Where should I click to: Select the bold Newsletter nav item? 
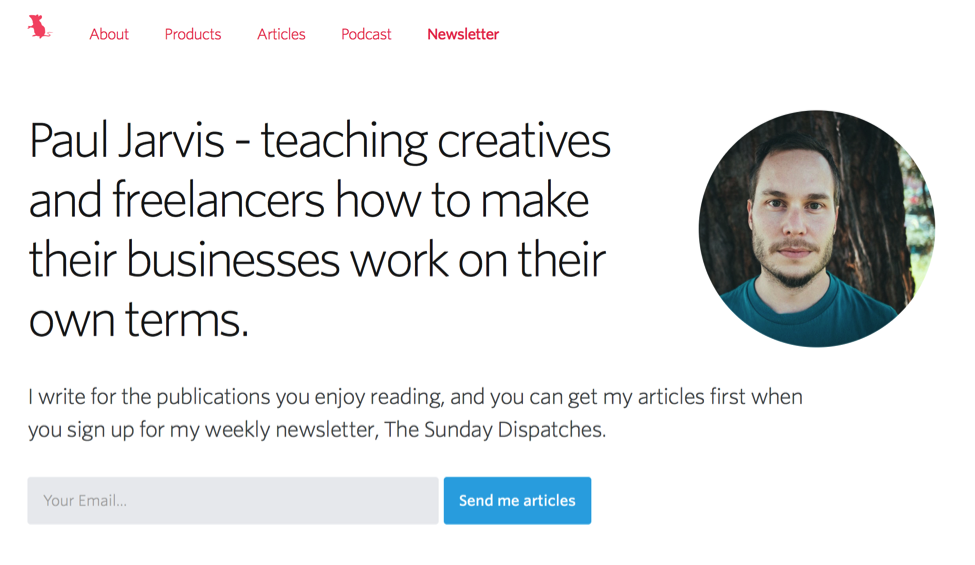[463, 34]
